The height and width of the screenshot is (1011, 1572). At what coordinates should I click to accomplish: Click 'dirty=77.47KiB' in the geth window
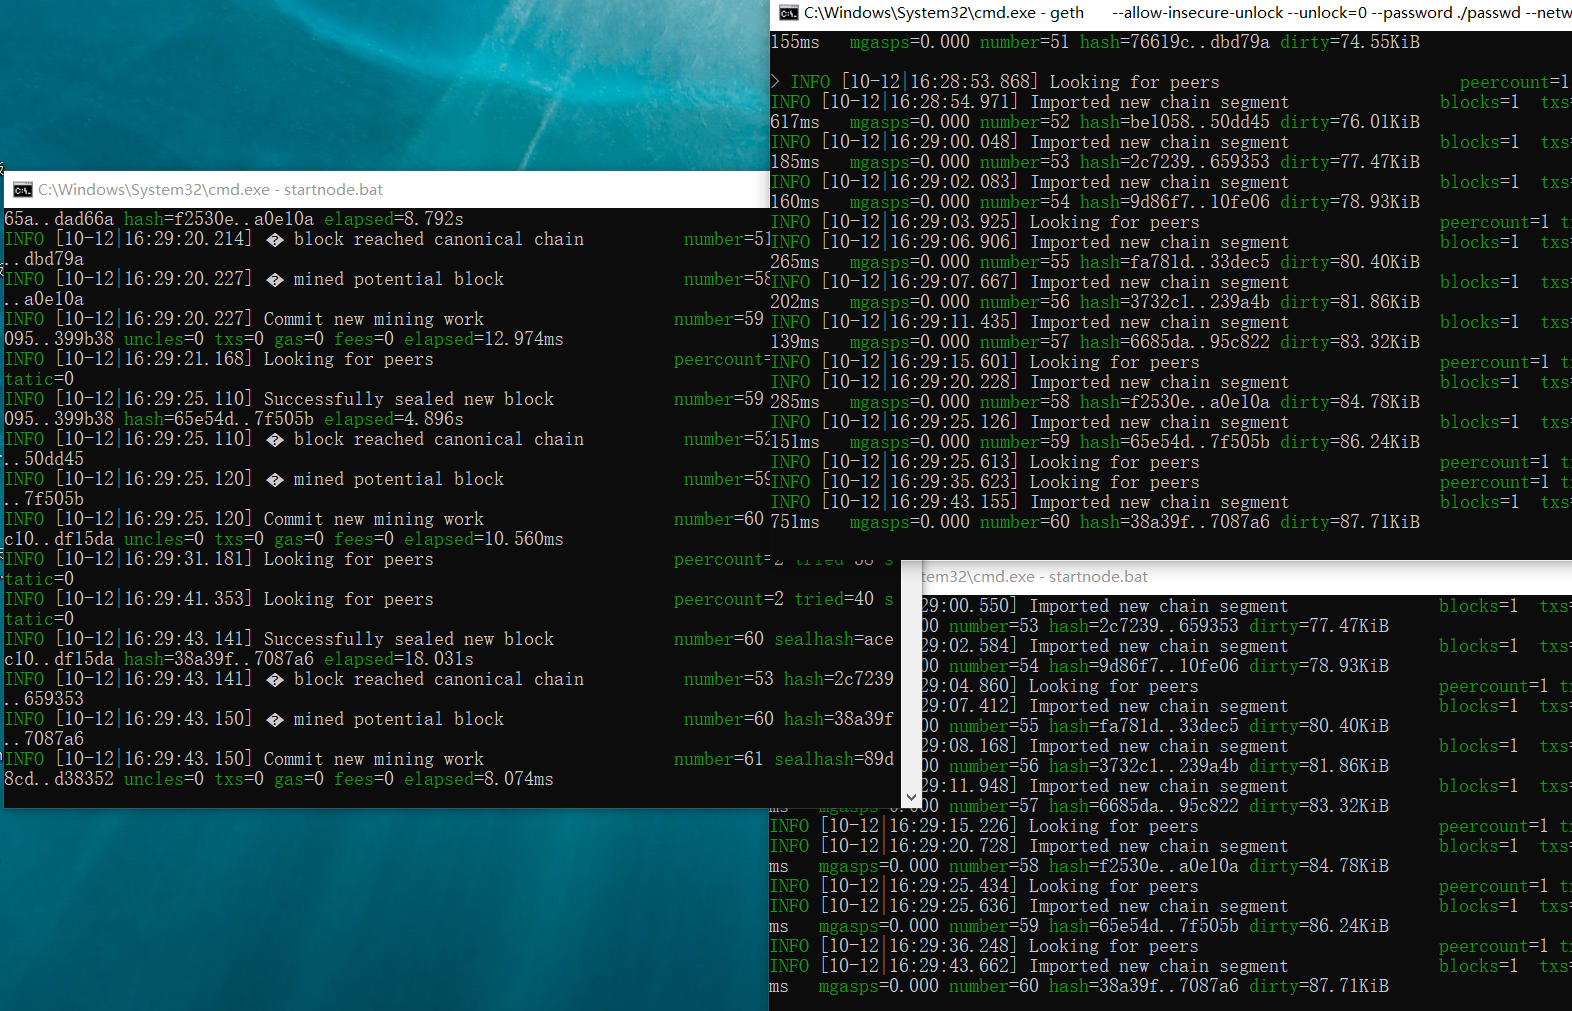1350,162
